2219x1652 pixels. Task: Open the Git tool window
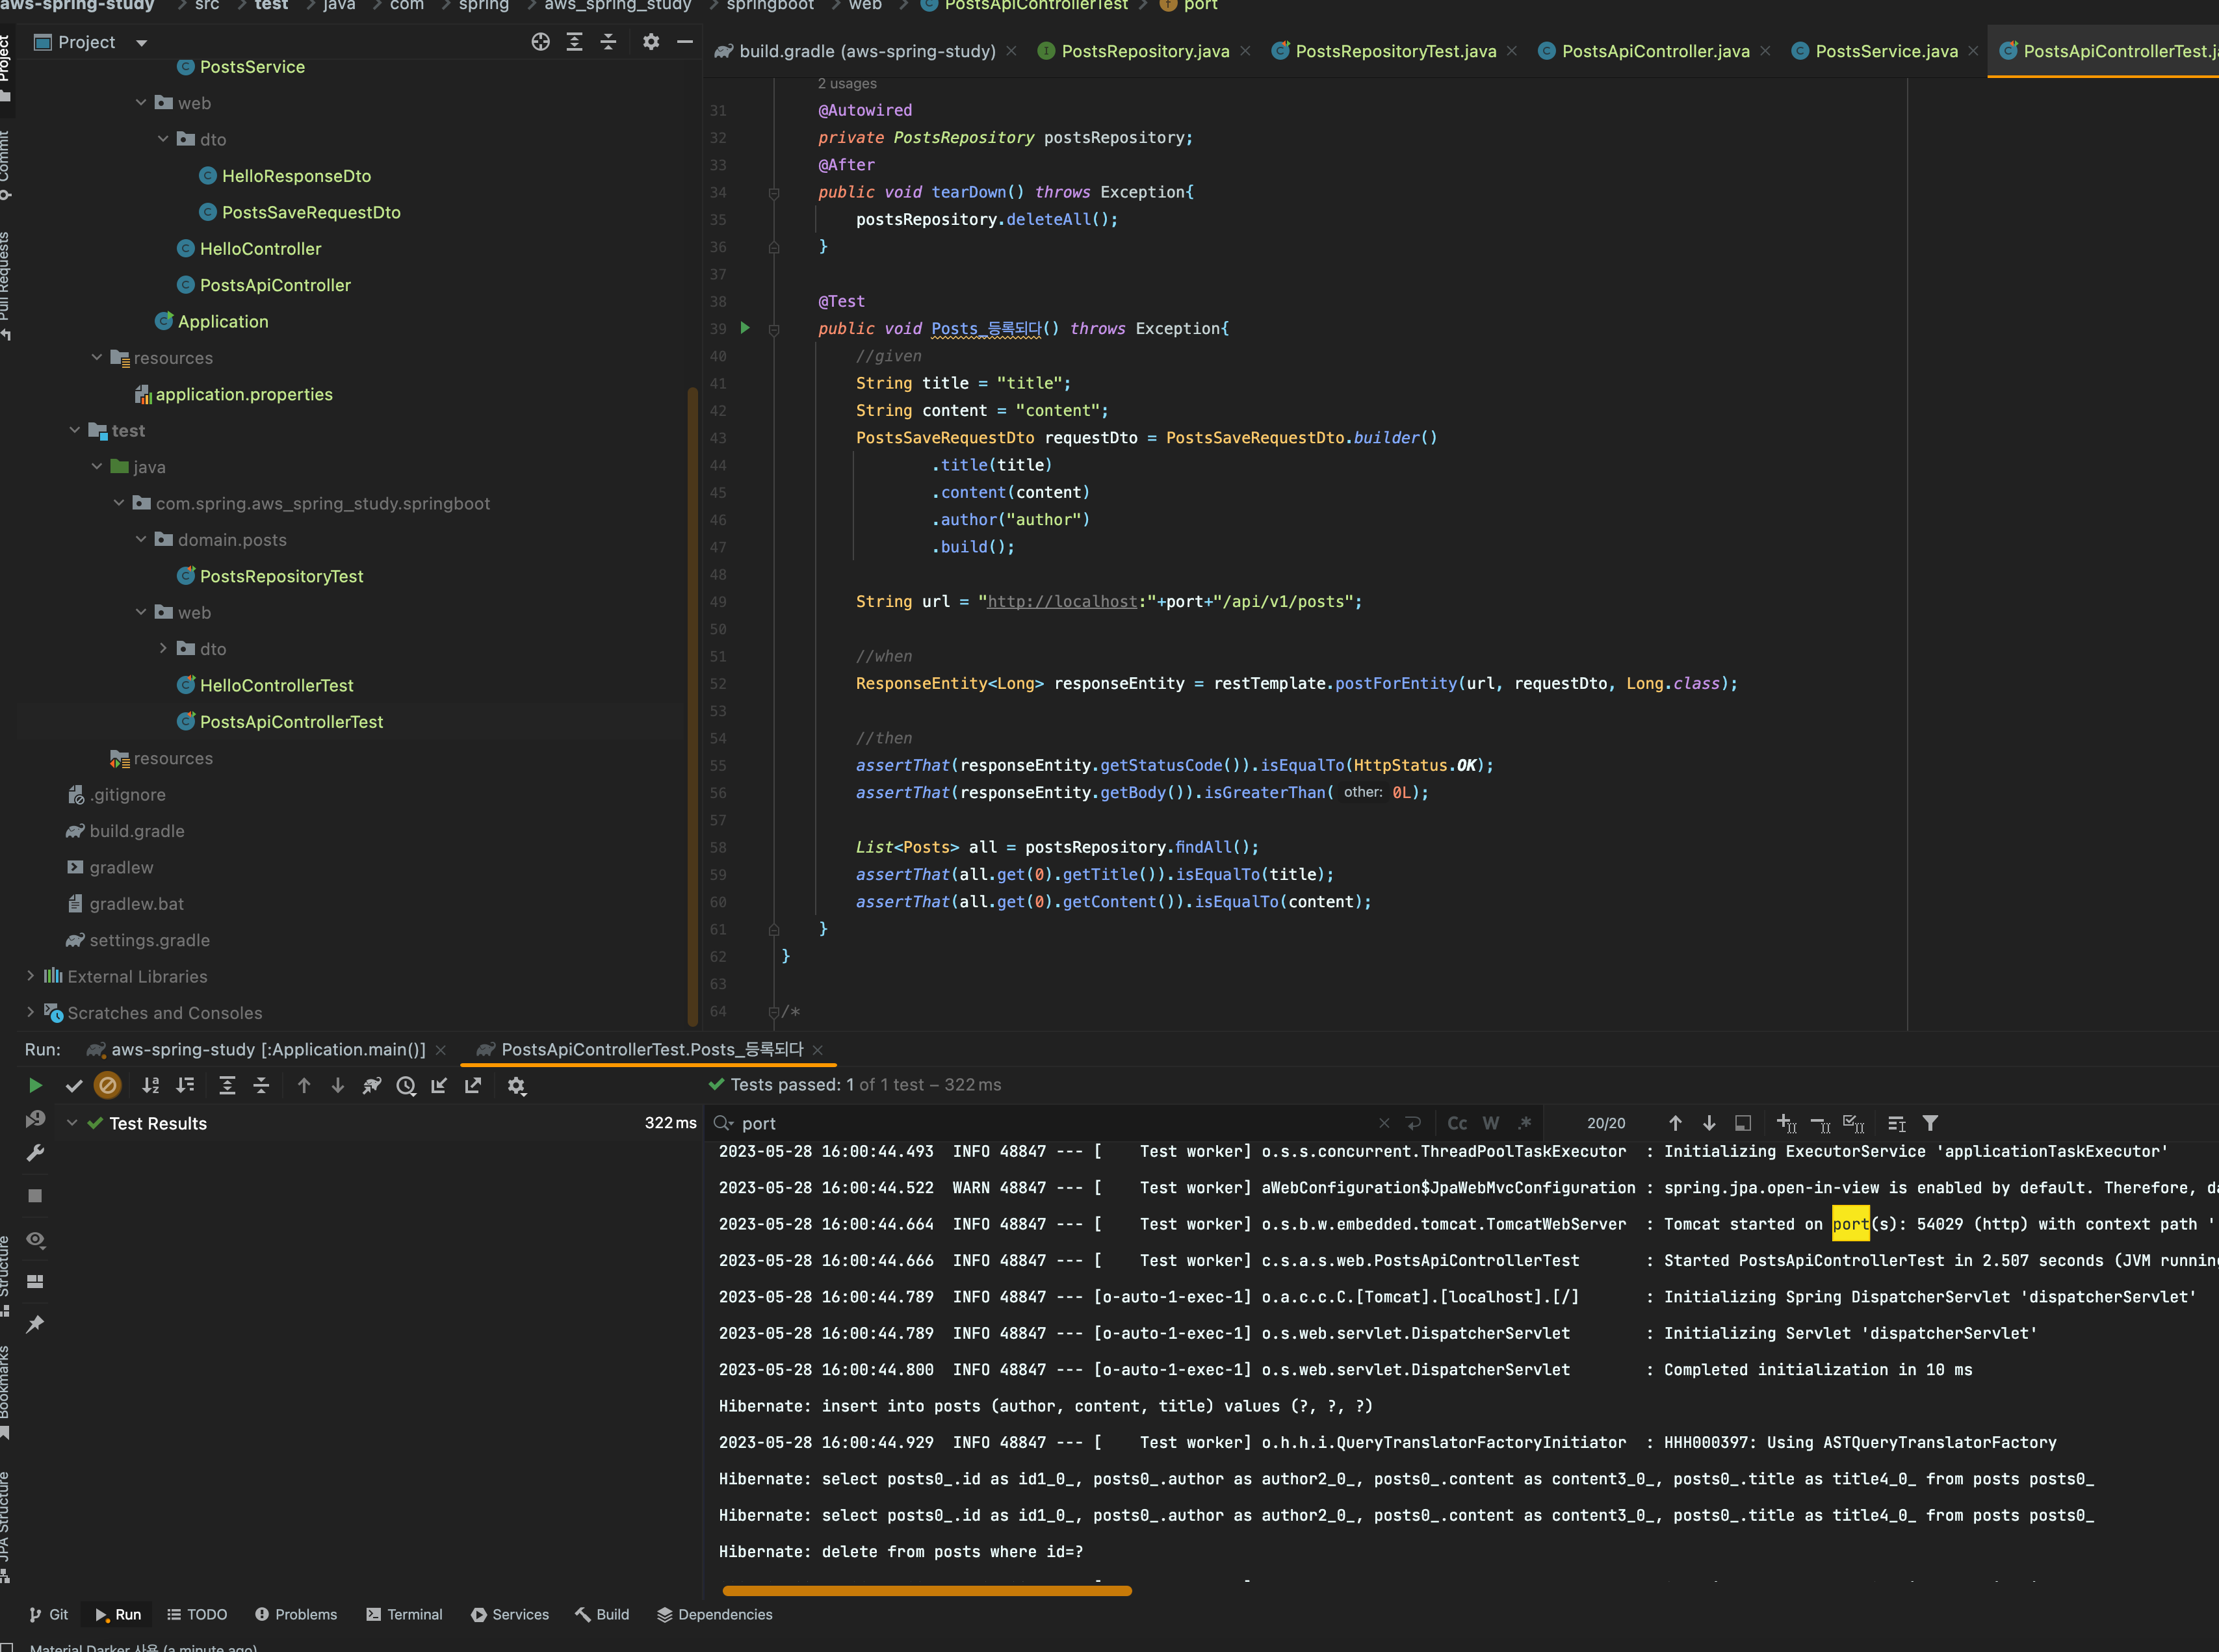coord(49,1614)
